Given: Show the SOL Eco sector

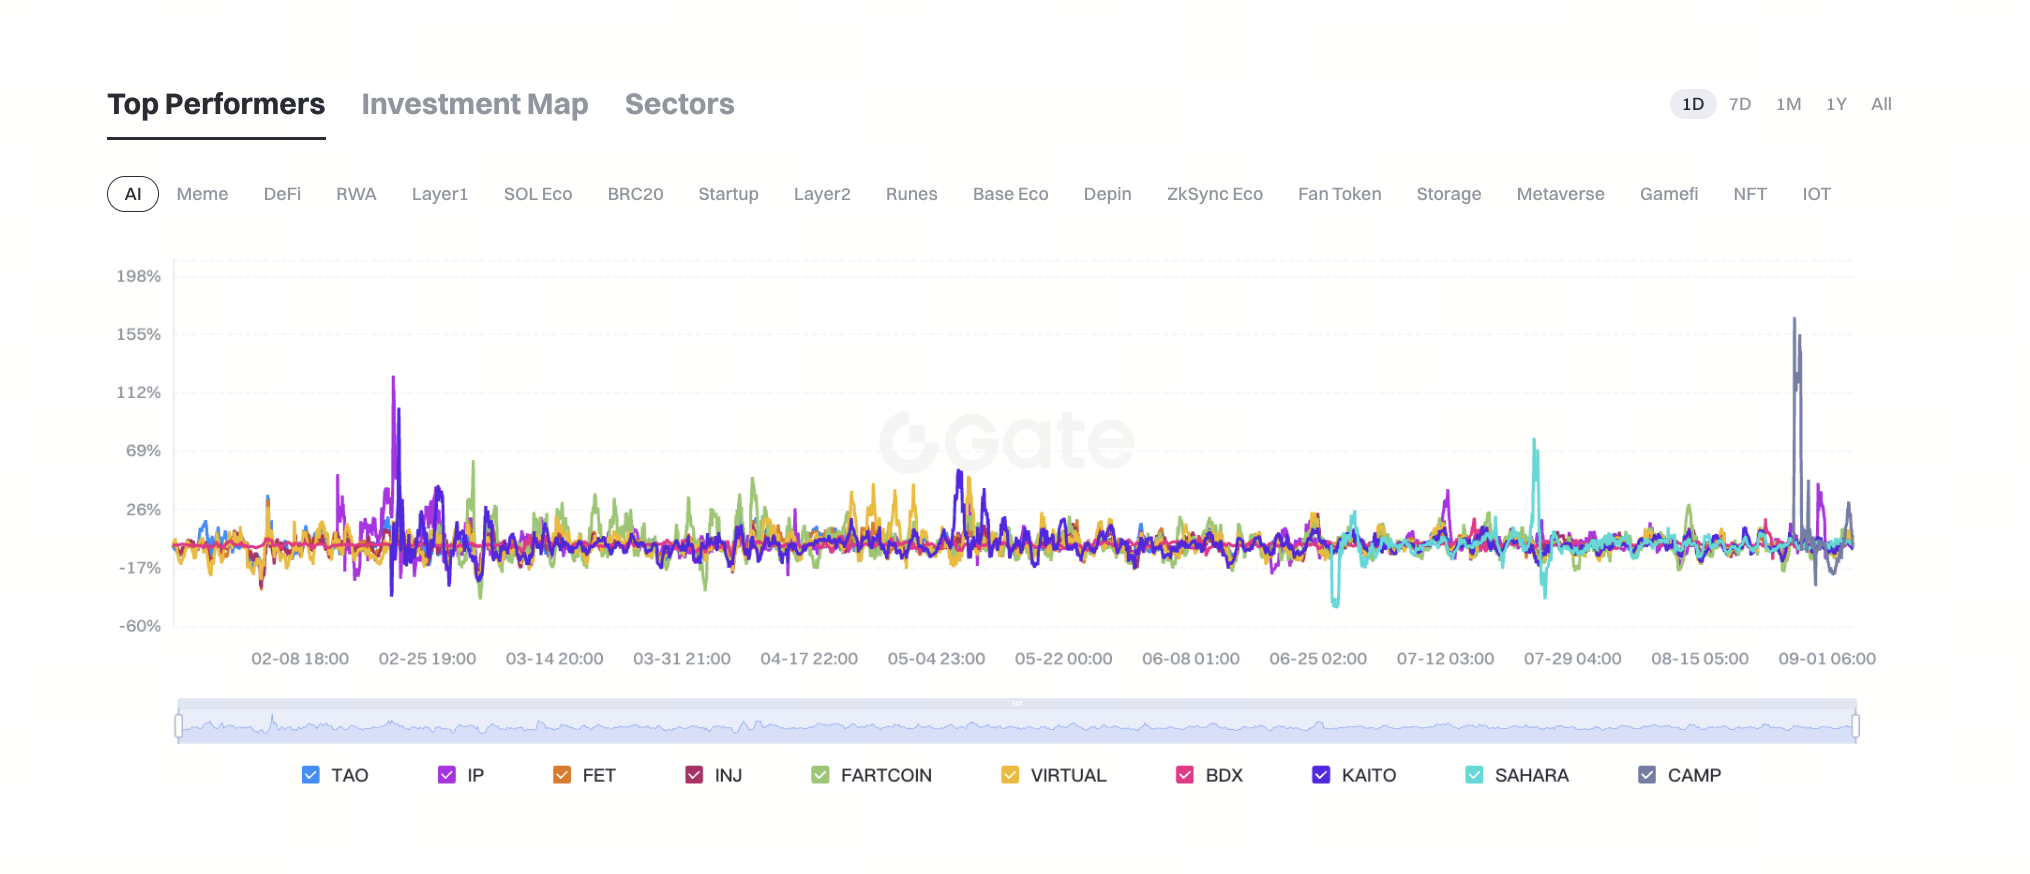Looking at the screenshot, I should (538, 194).
